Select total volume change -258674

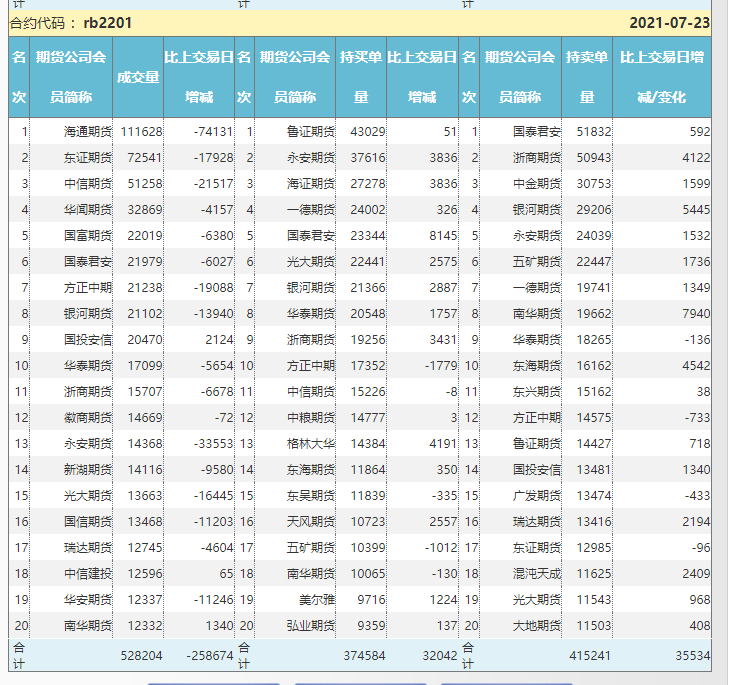coord(210,656)
